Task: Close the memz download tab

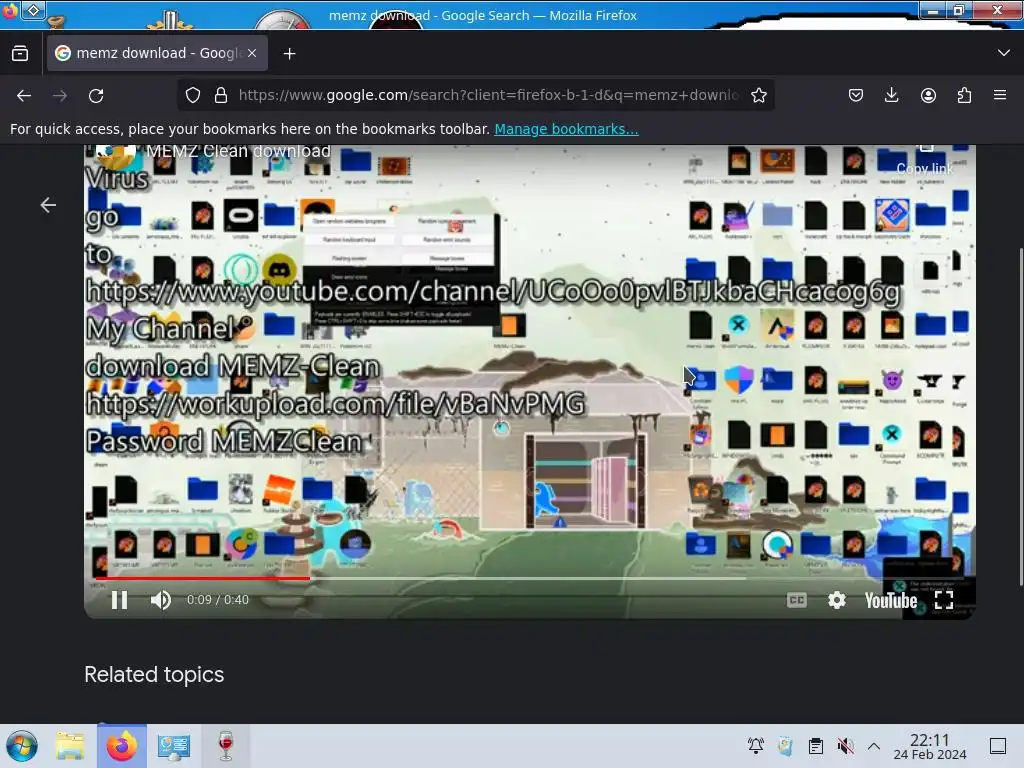Action: [252, 53]
